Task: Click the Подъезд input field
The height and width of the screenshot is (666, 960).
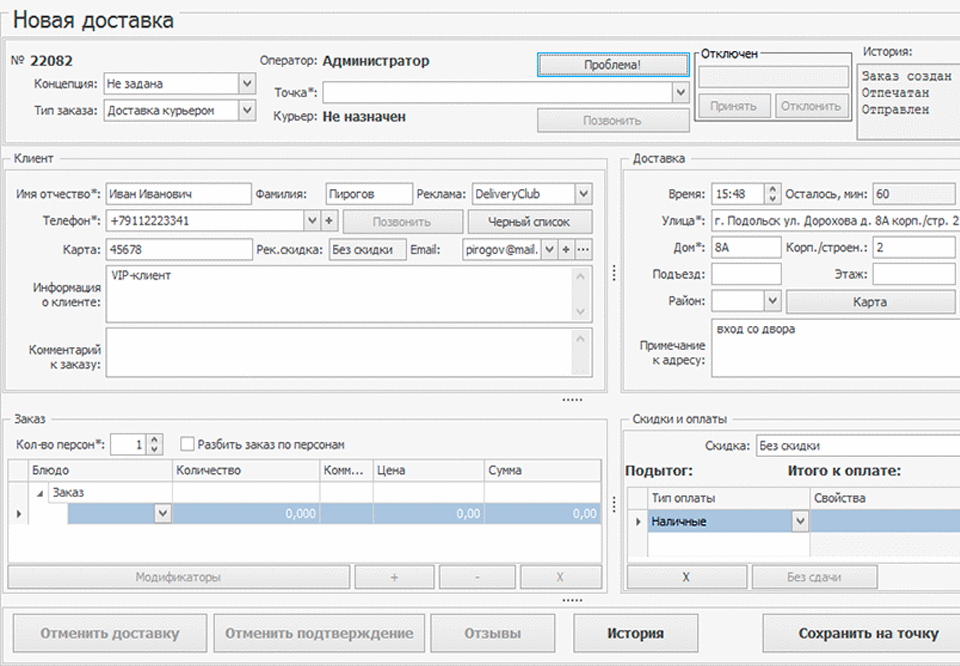Action: click(x=746, y=273)
